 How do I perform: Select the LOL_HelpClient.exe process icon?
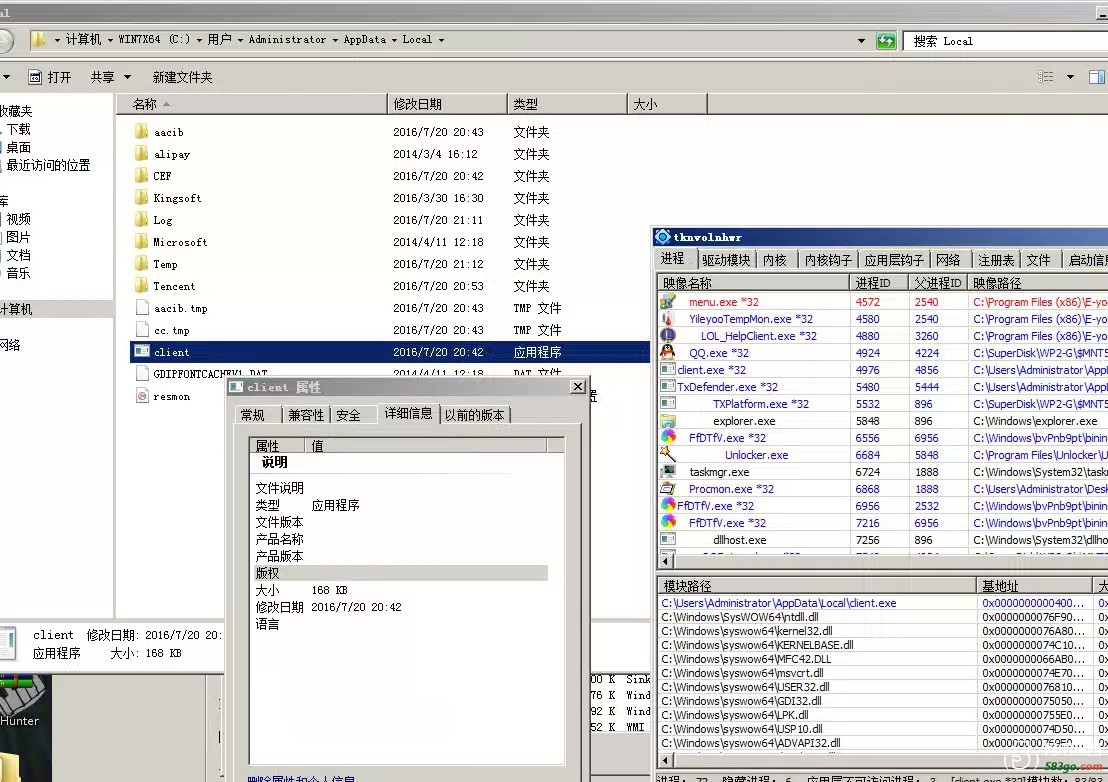point(668,336)
